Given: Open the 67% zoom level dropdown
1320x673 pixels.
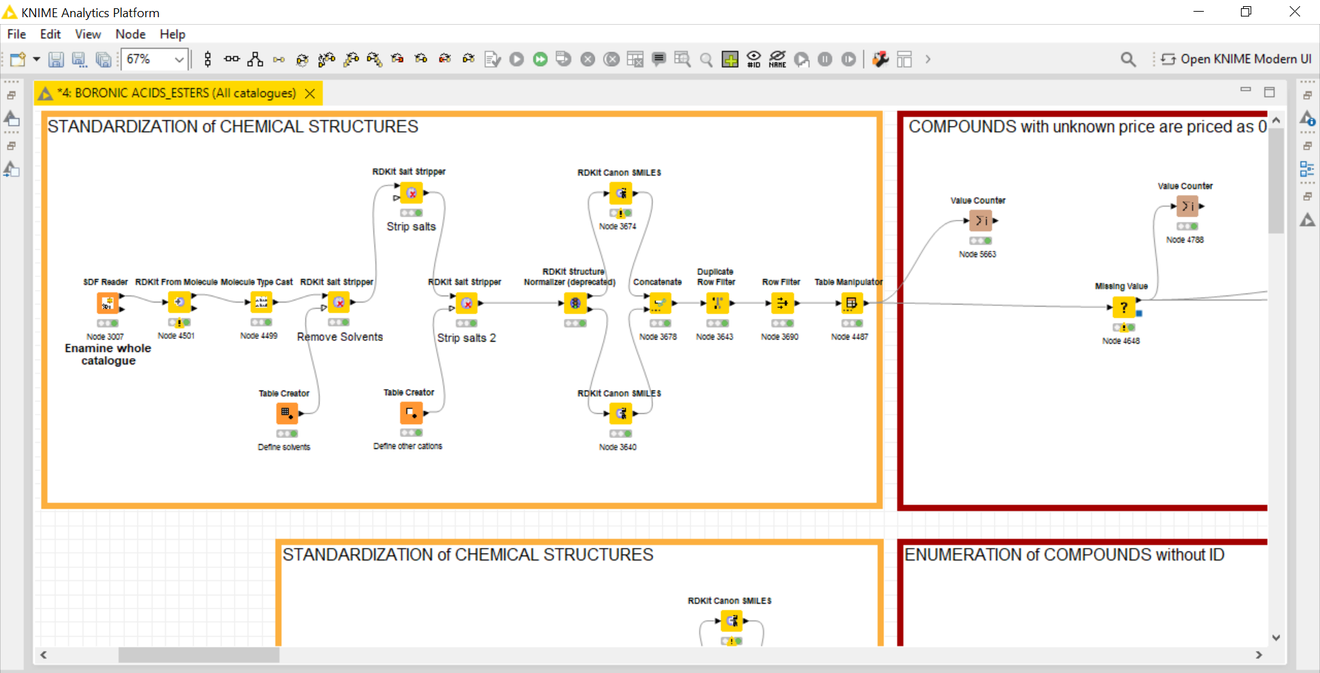Looking at the screenshot, I should [x=179, y=60].
